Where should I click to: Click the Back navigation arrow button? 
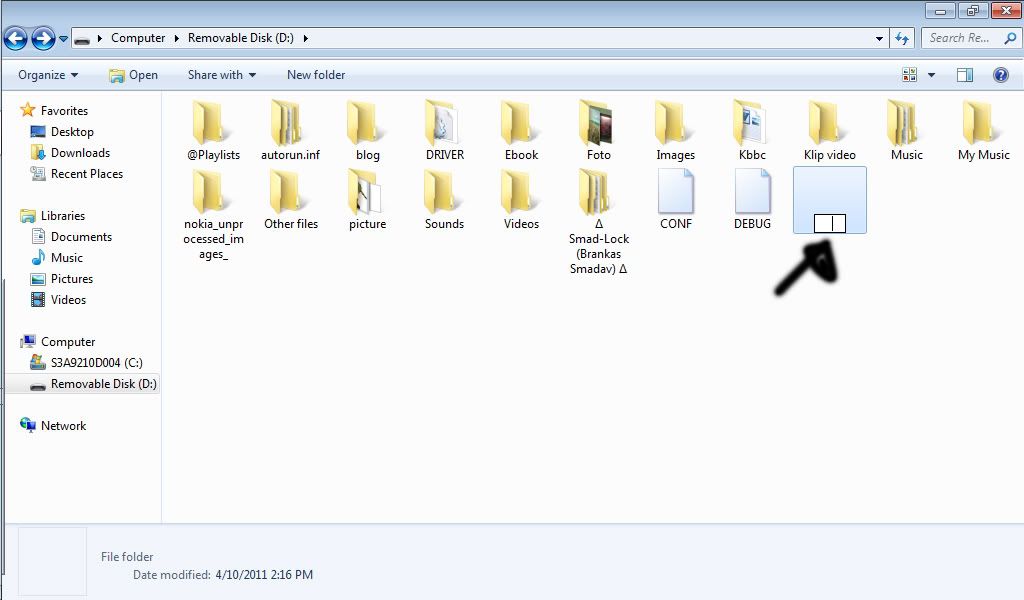(15, 39)
